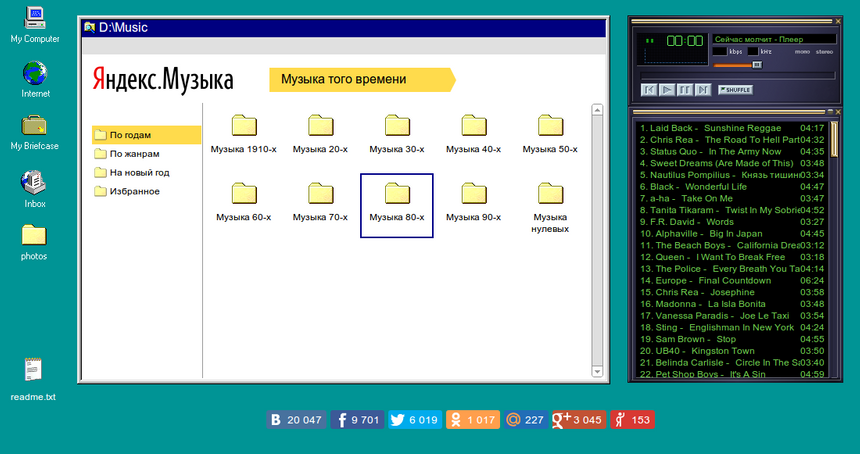Image resolution: width=860 pixels, height=454 pixels.
Task: Open the Музыка 50-х folder
Action: coord(550,134)
